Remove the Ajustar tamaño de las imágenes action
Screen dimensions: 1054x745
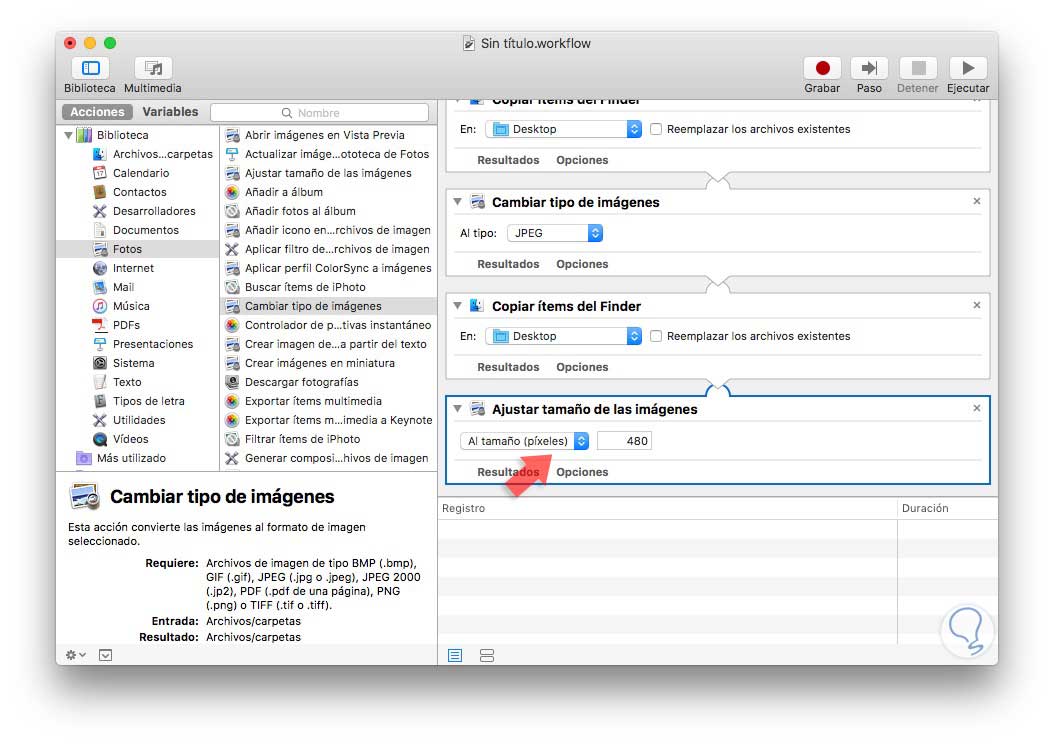977,408
